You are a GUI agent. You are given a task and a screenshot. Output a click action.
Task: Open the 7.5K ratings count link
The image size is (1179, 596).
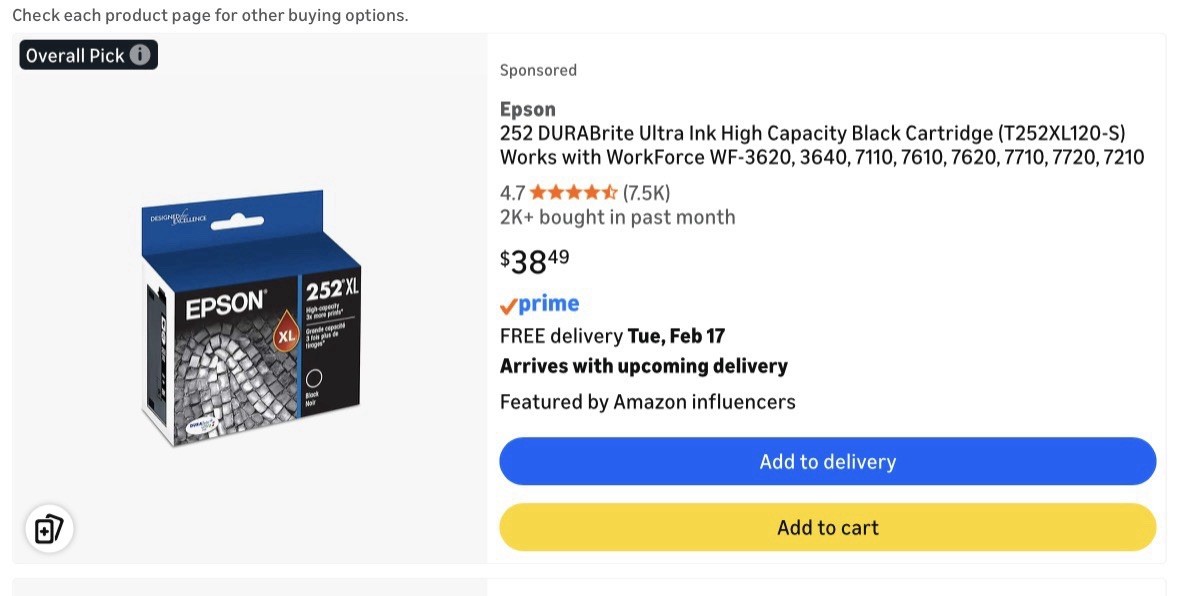(x=646, y=193)
